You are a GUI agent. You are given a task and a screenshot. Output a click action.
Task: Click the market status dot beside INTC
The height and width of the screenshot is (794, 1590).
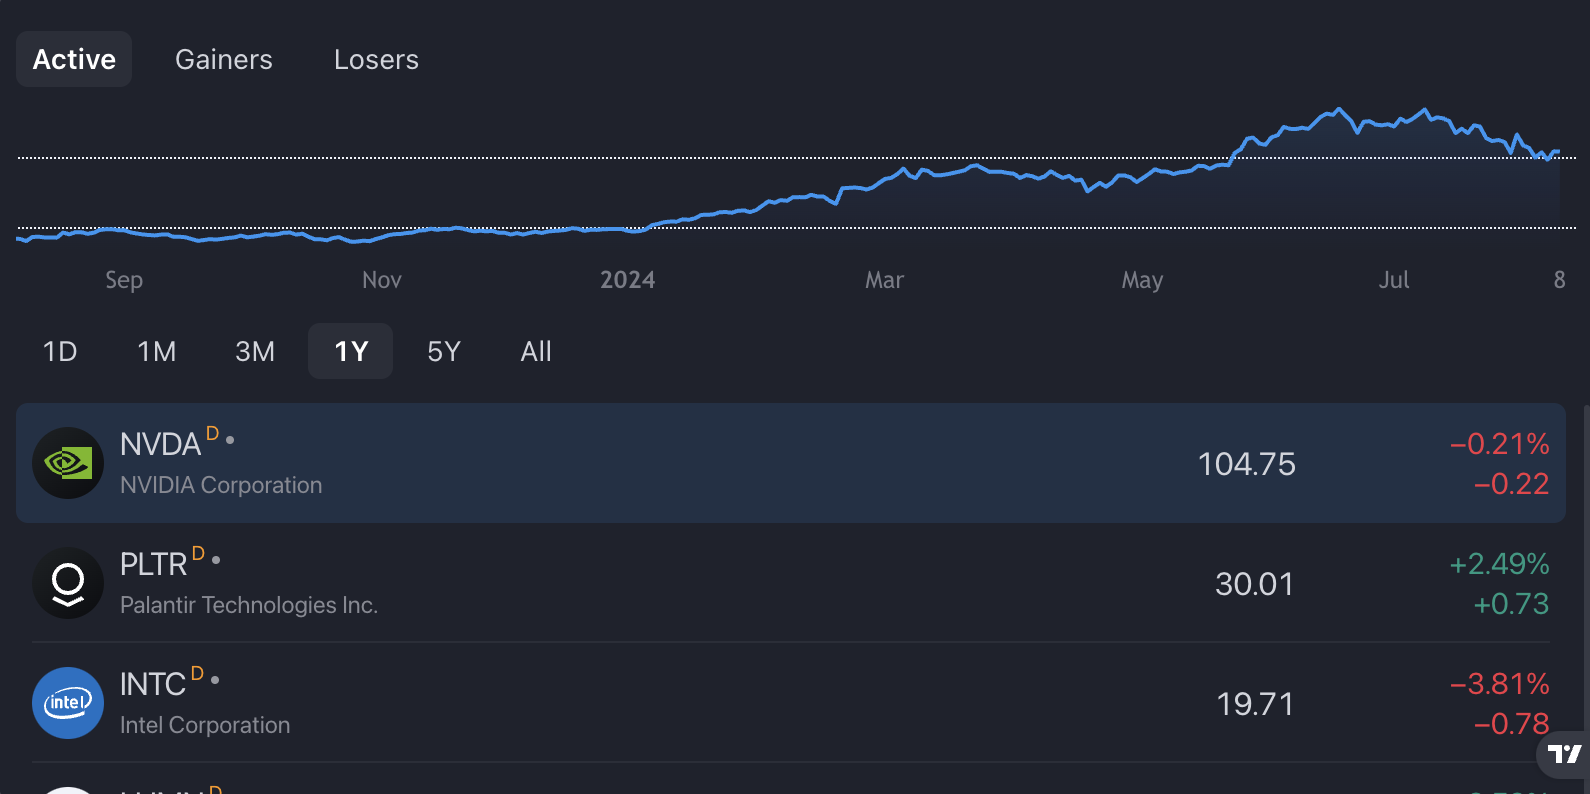pos(215,680)
